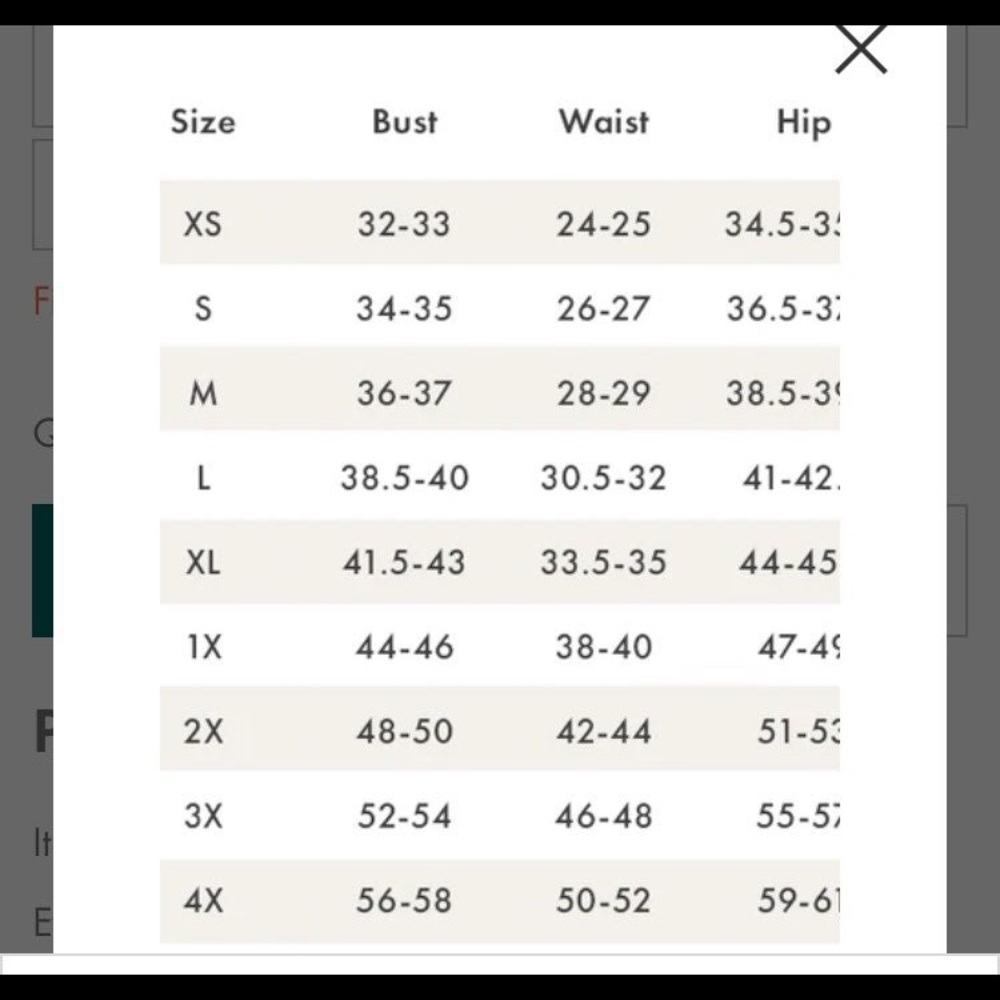The height and width of the screenshot is (1000, 1000).
Task: Select the S size row label
Action: coord(203,308)
